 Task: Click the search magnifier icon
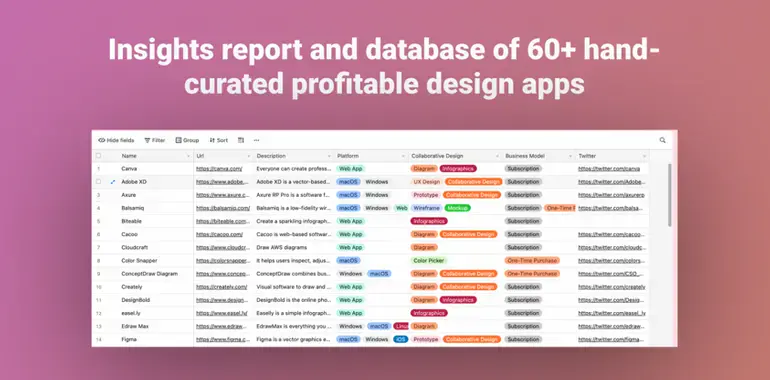(662, 140)
